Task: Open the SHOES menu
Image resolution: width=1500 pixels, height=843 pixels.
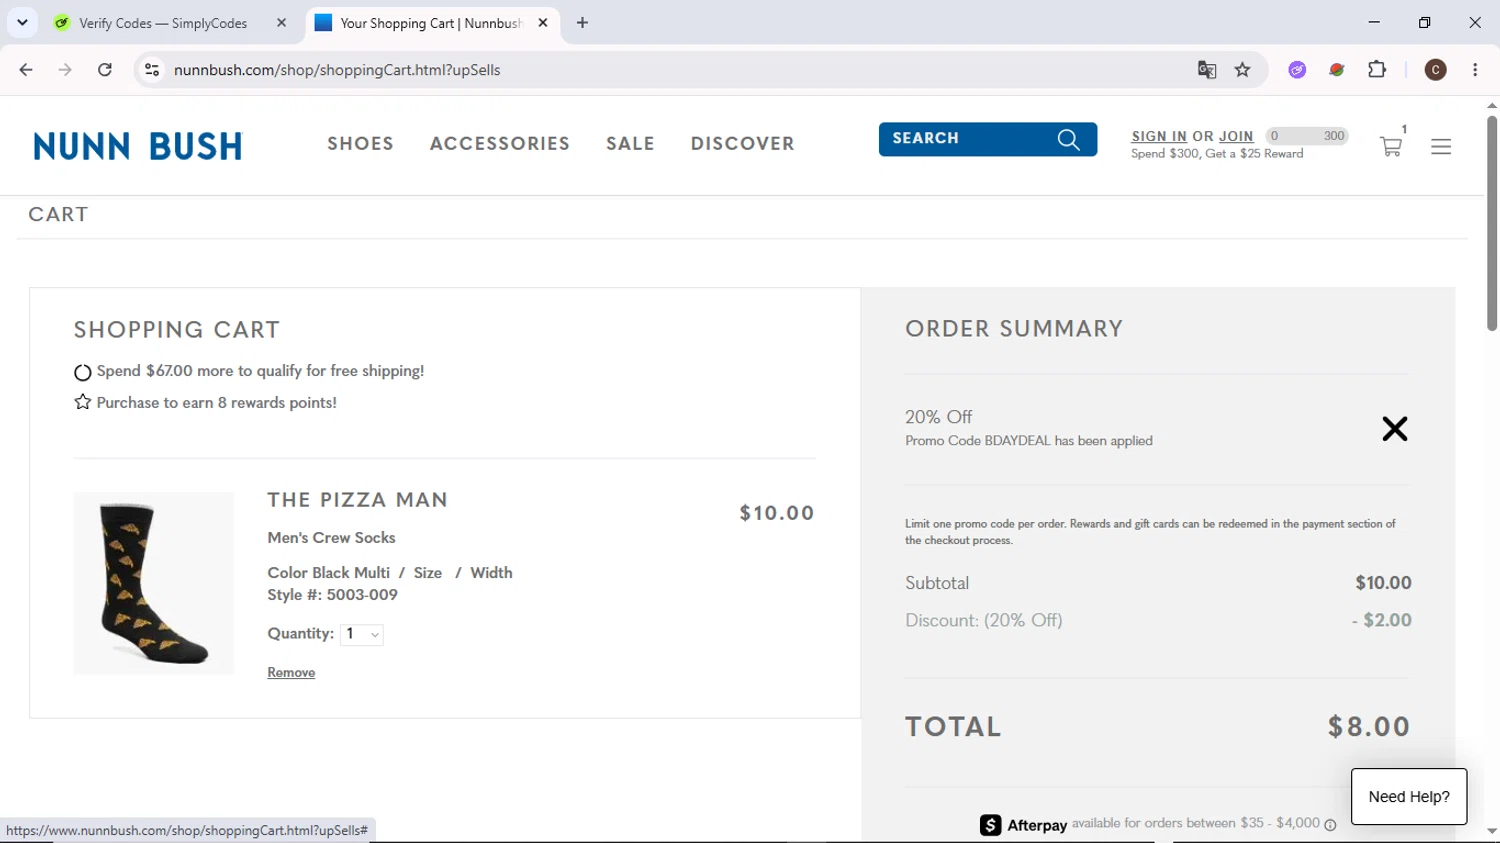Action: pos(360,144)
